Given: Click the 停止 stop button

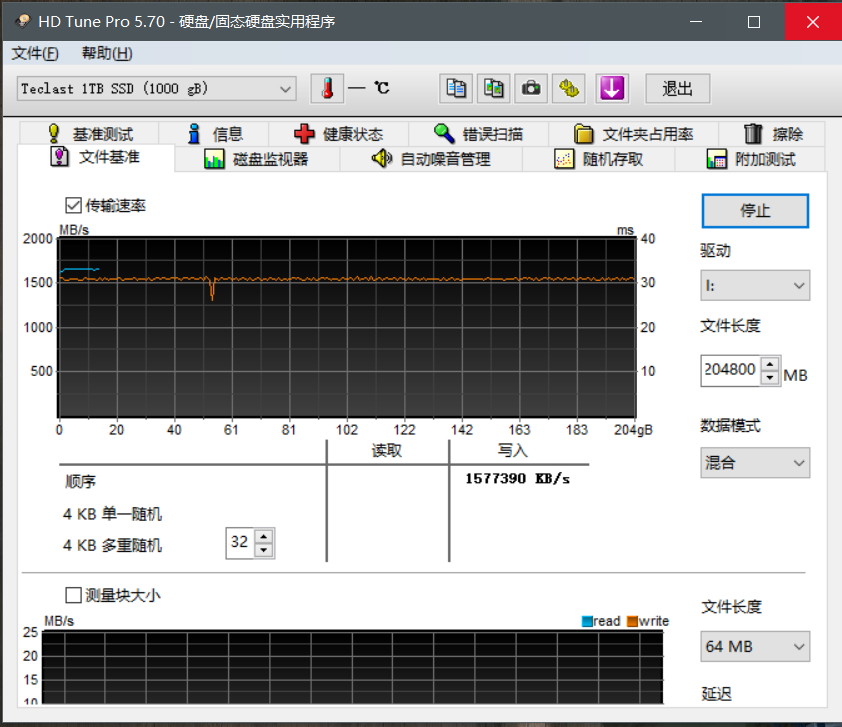Looking at the screenshot, I should 755,210.
